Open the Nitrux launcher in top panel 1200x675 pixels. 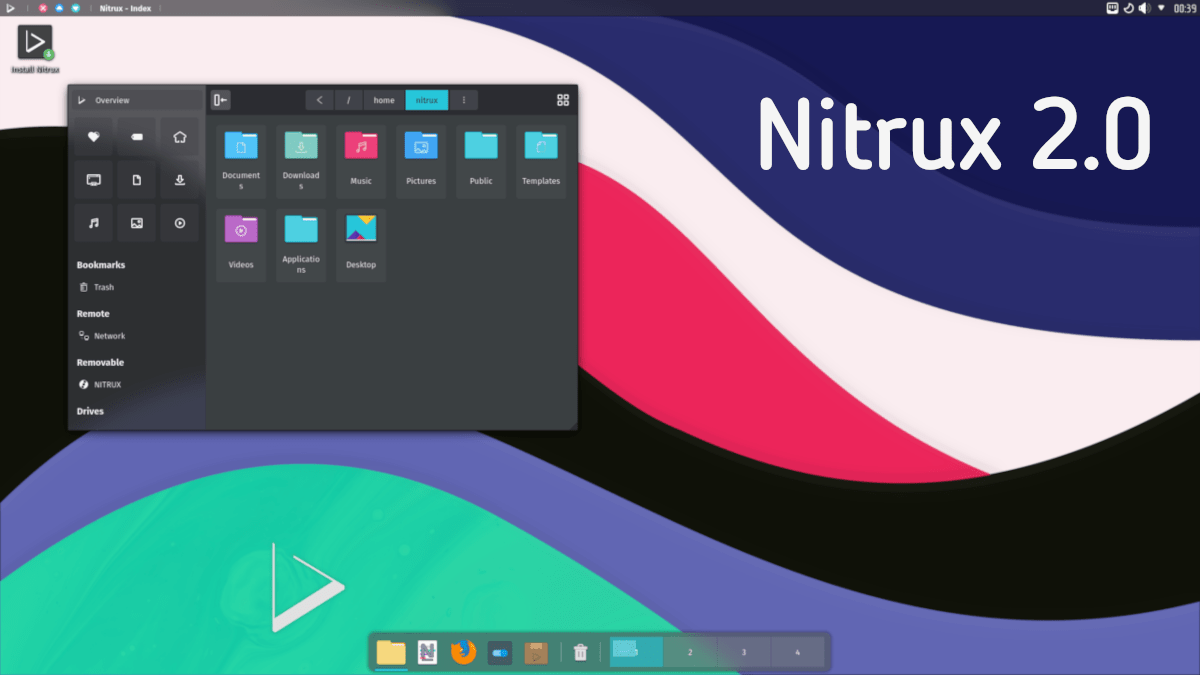pyautogui.click(x=10, y=8)
